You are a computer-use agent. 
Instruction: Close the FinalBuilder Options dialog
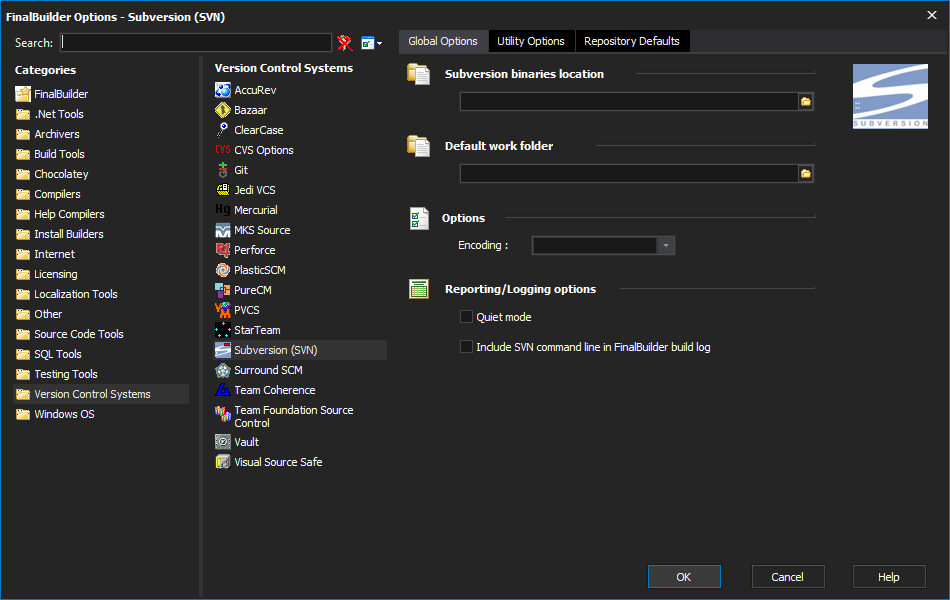click(x=932, y=15)
